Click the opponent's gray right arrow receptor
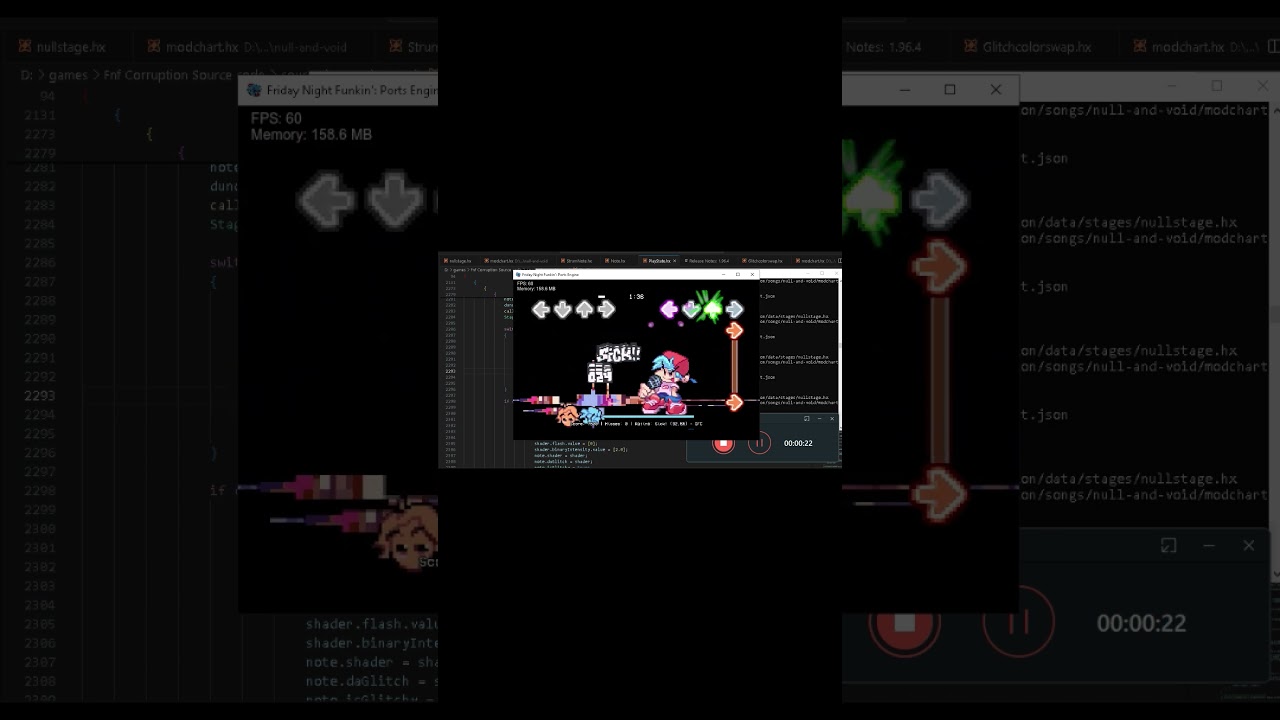The image size is (1280, 720). click(x=606, y=310)
